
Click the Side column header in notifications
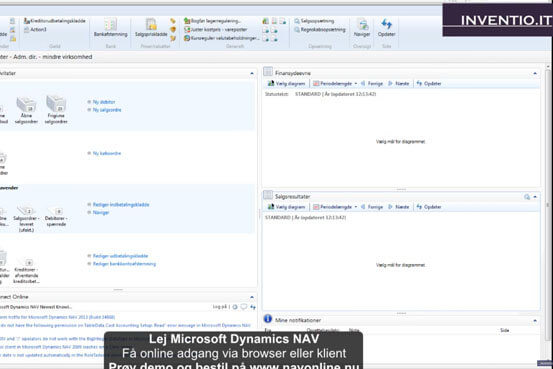click(504, 330)
